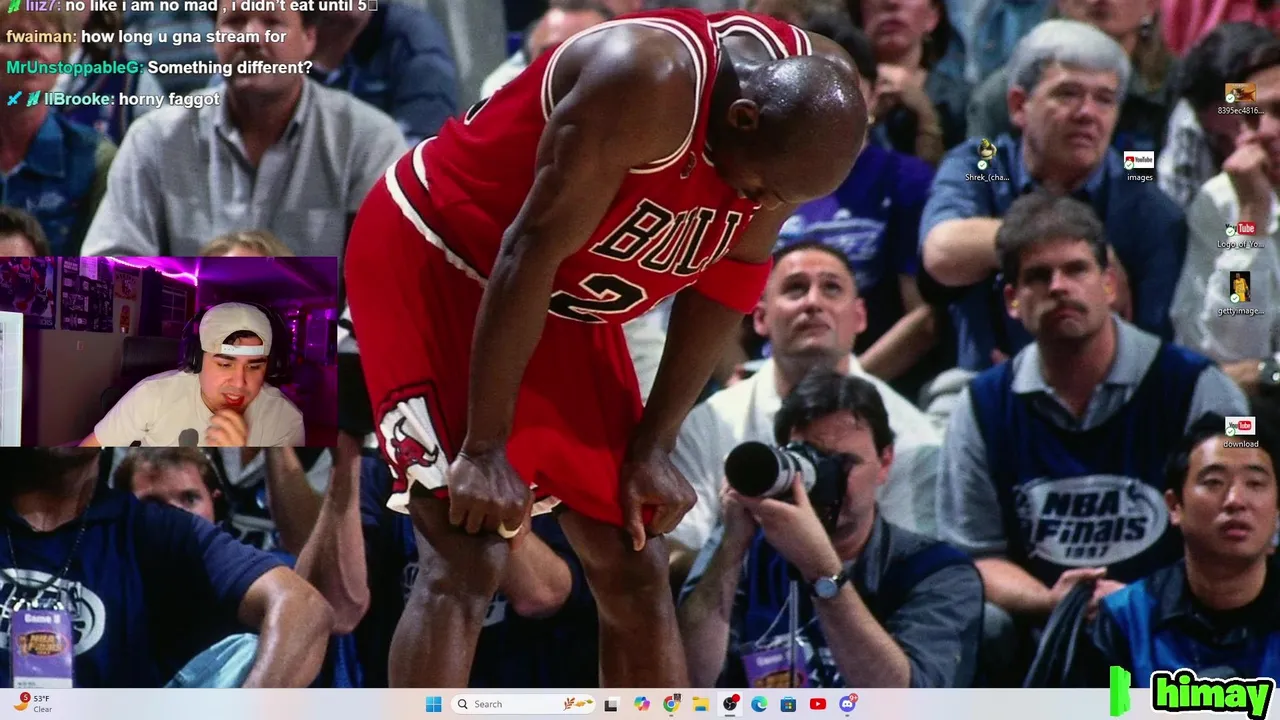
Task: Open the weather widget showing 53°F
Action: [x=34, y=704]
